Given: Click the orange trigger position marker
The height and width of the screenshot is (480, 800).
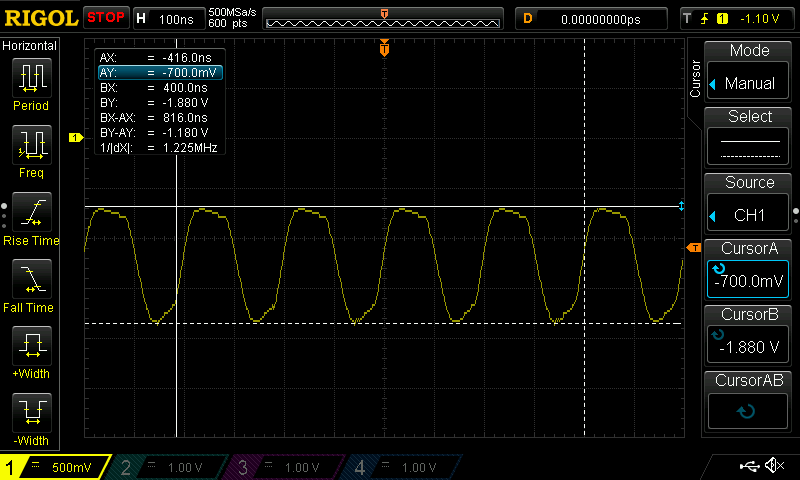Looking at the screenshot, I should (384, 48).
